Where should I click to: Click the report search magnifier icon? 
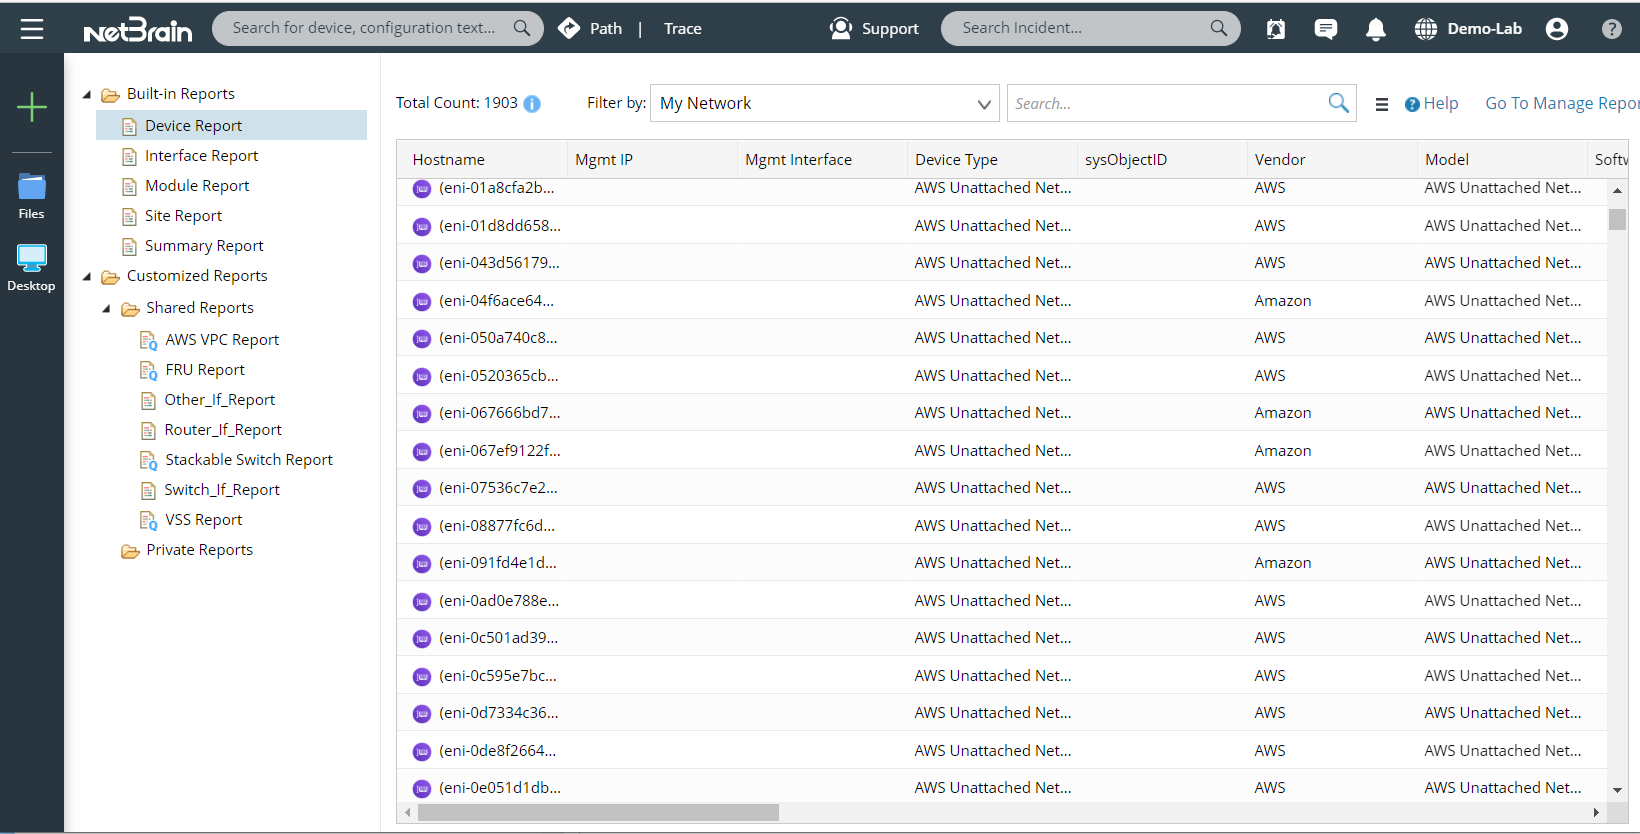[1338, 102]
